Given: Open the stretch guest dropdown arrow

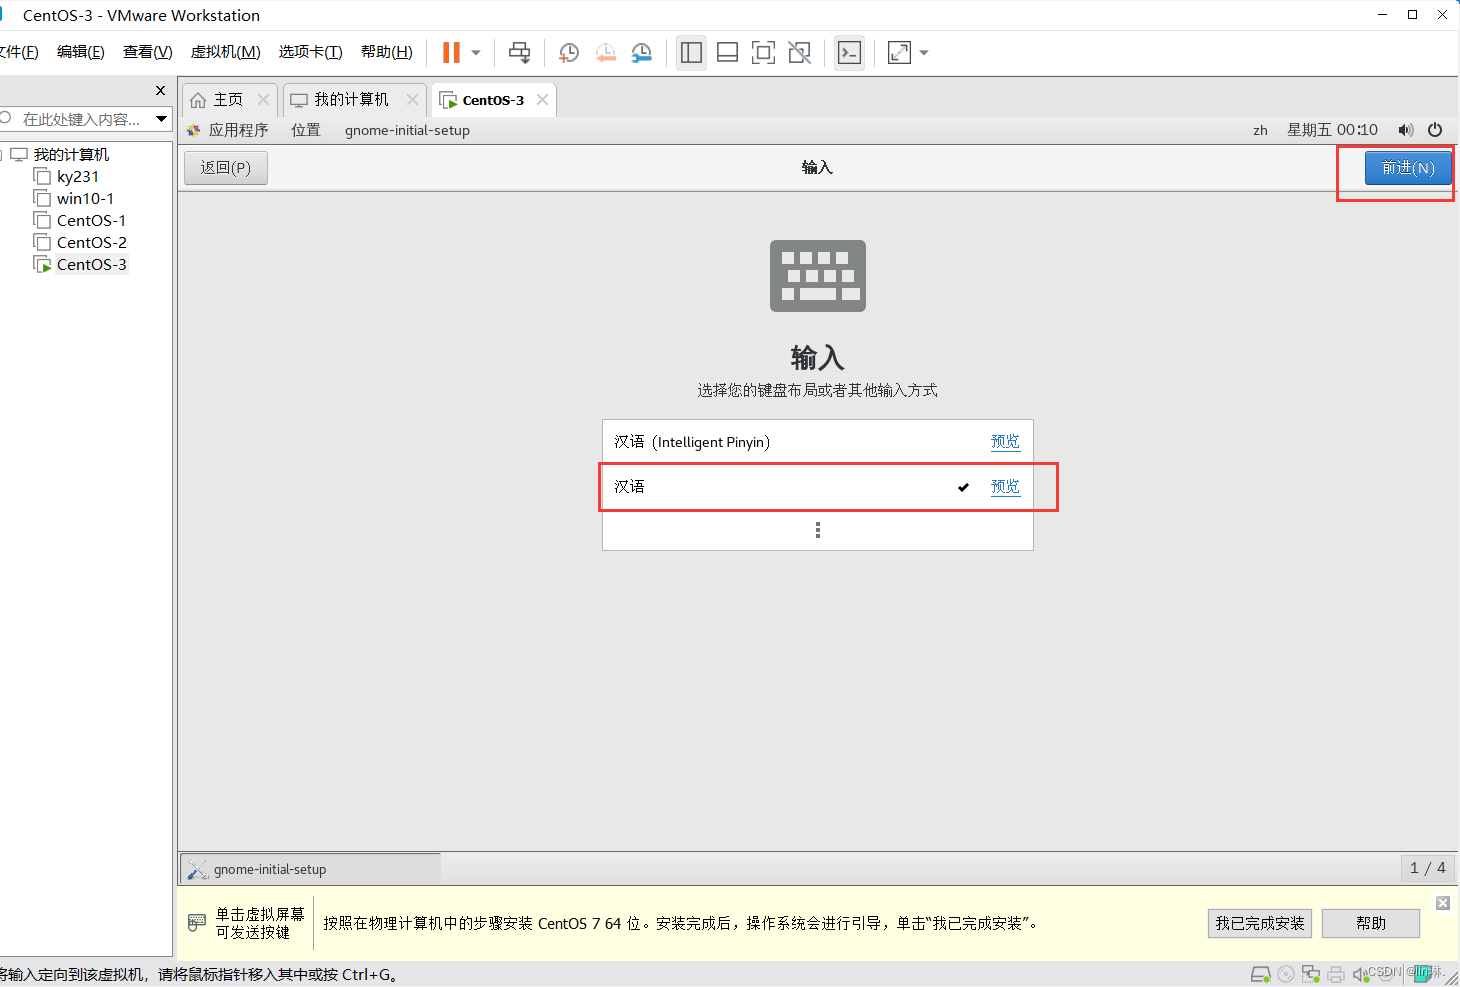Looking at the screenshot, I should point(924,53).
